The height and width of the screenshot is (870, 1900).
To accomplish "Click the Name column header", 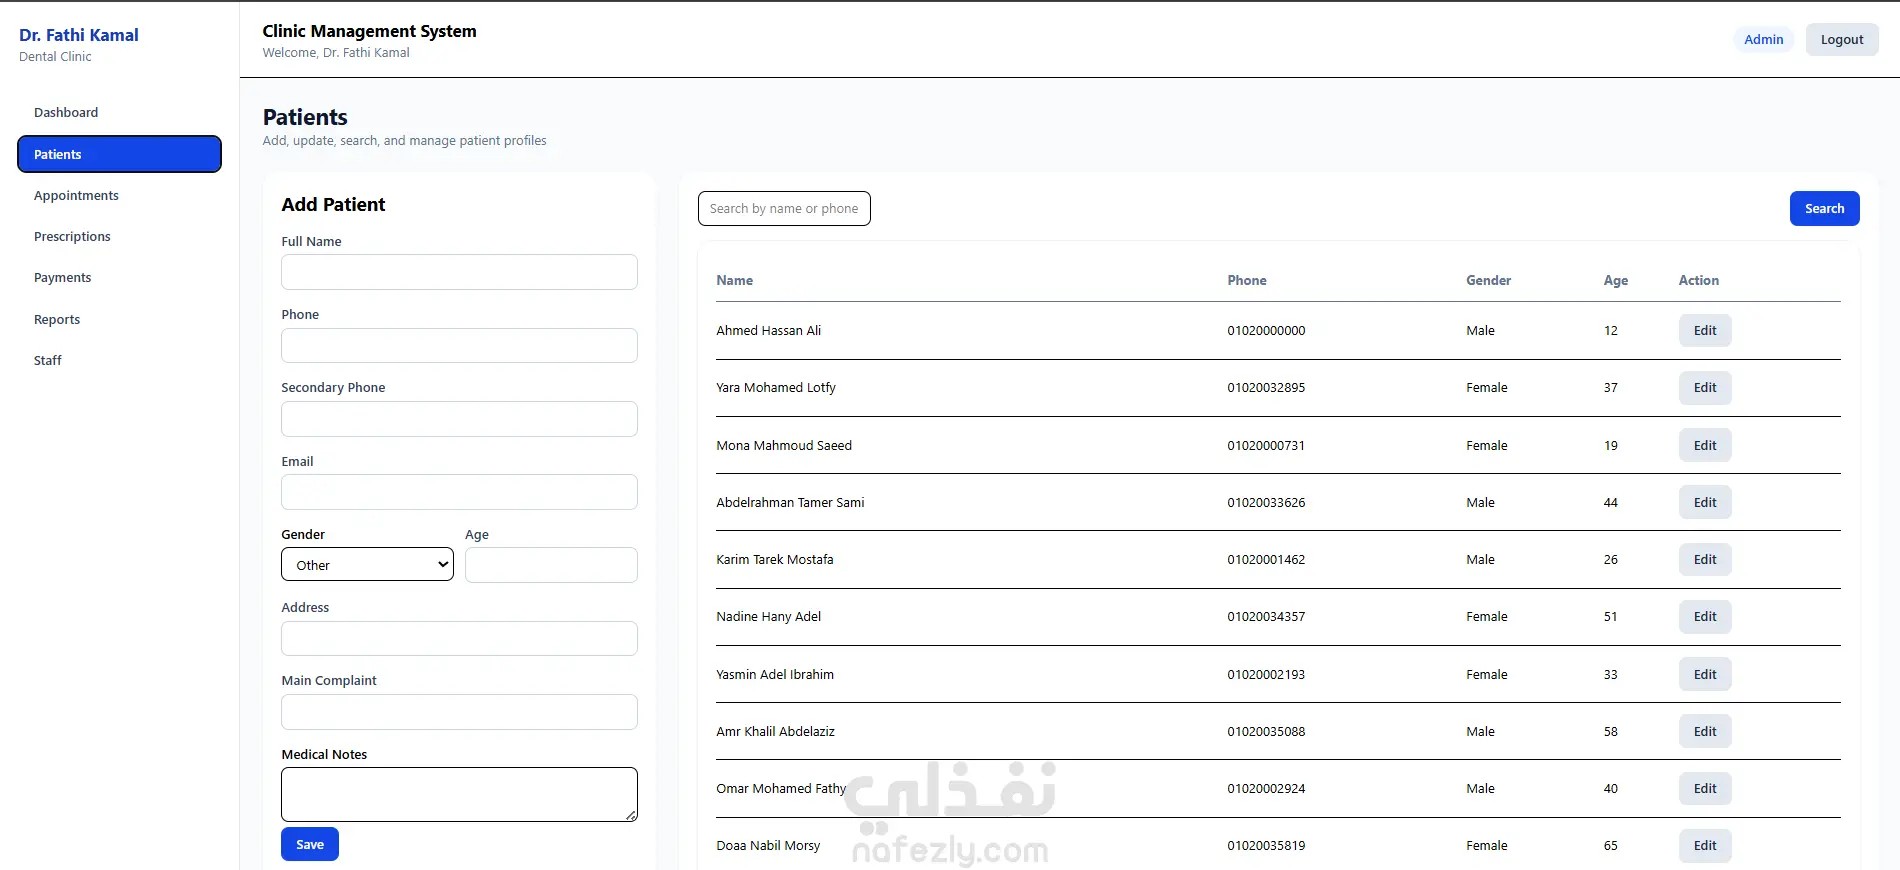I will pos(735,281).
